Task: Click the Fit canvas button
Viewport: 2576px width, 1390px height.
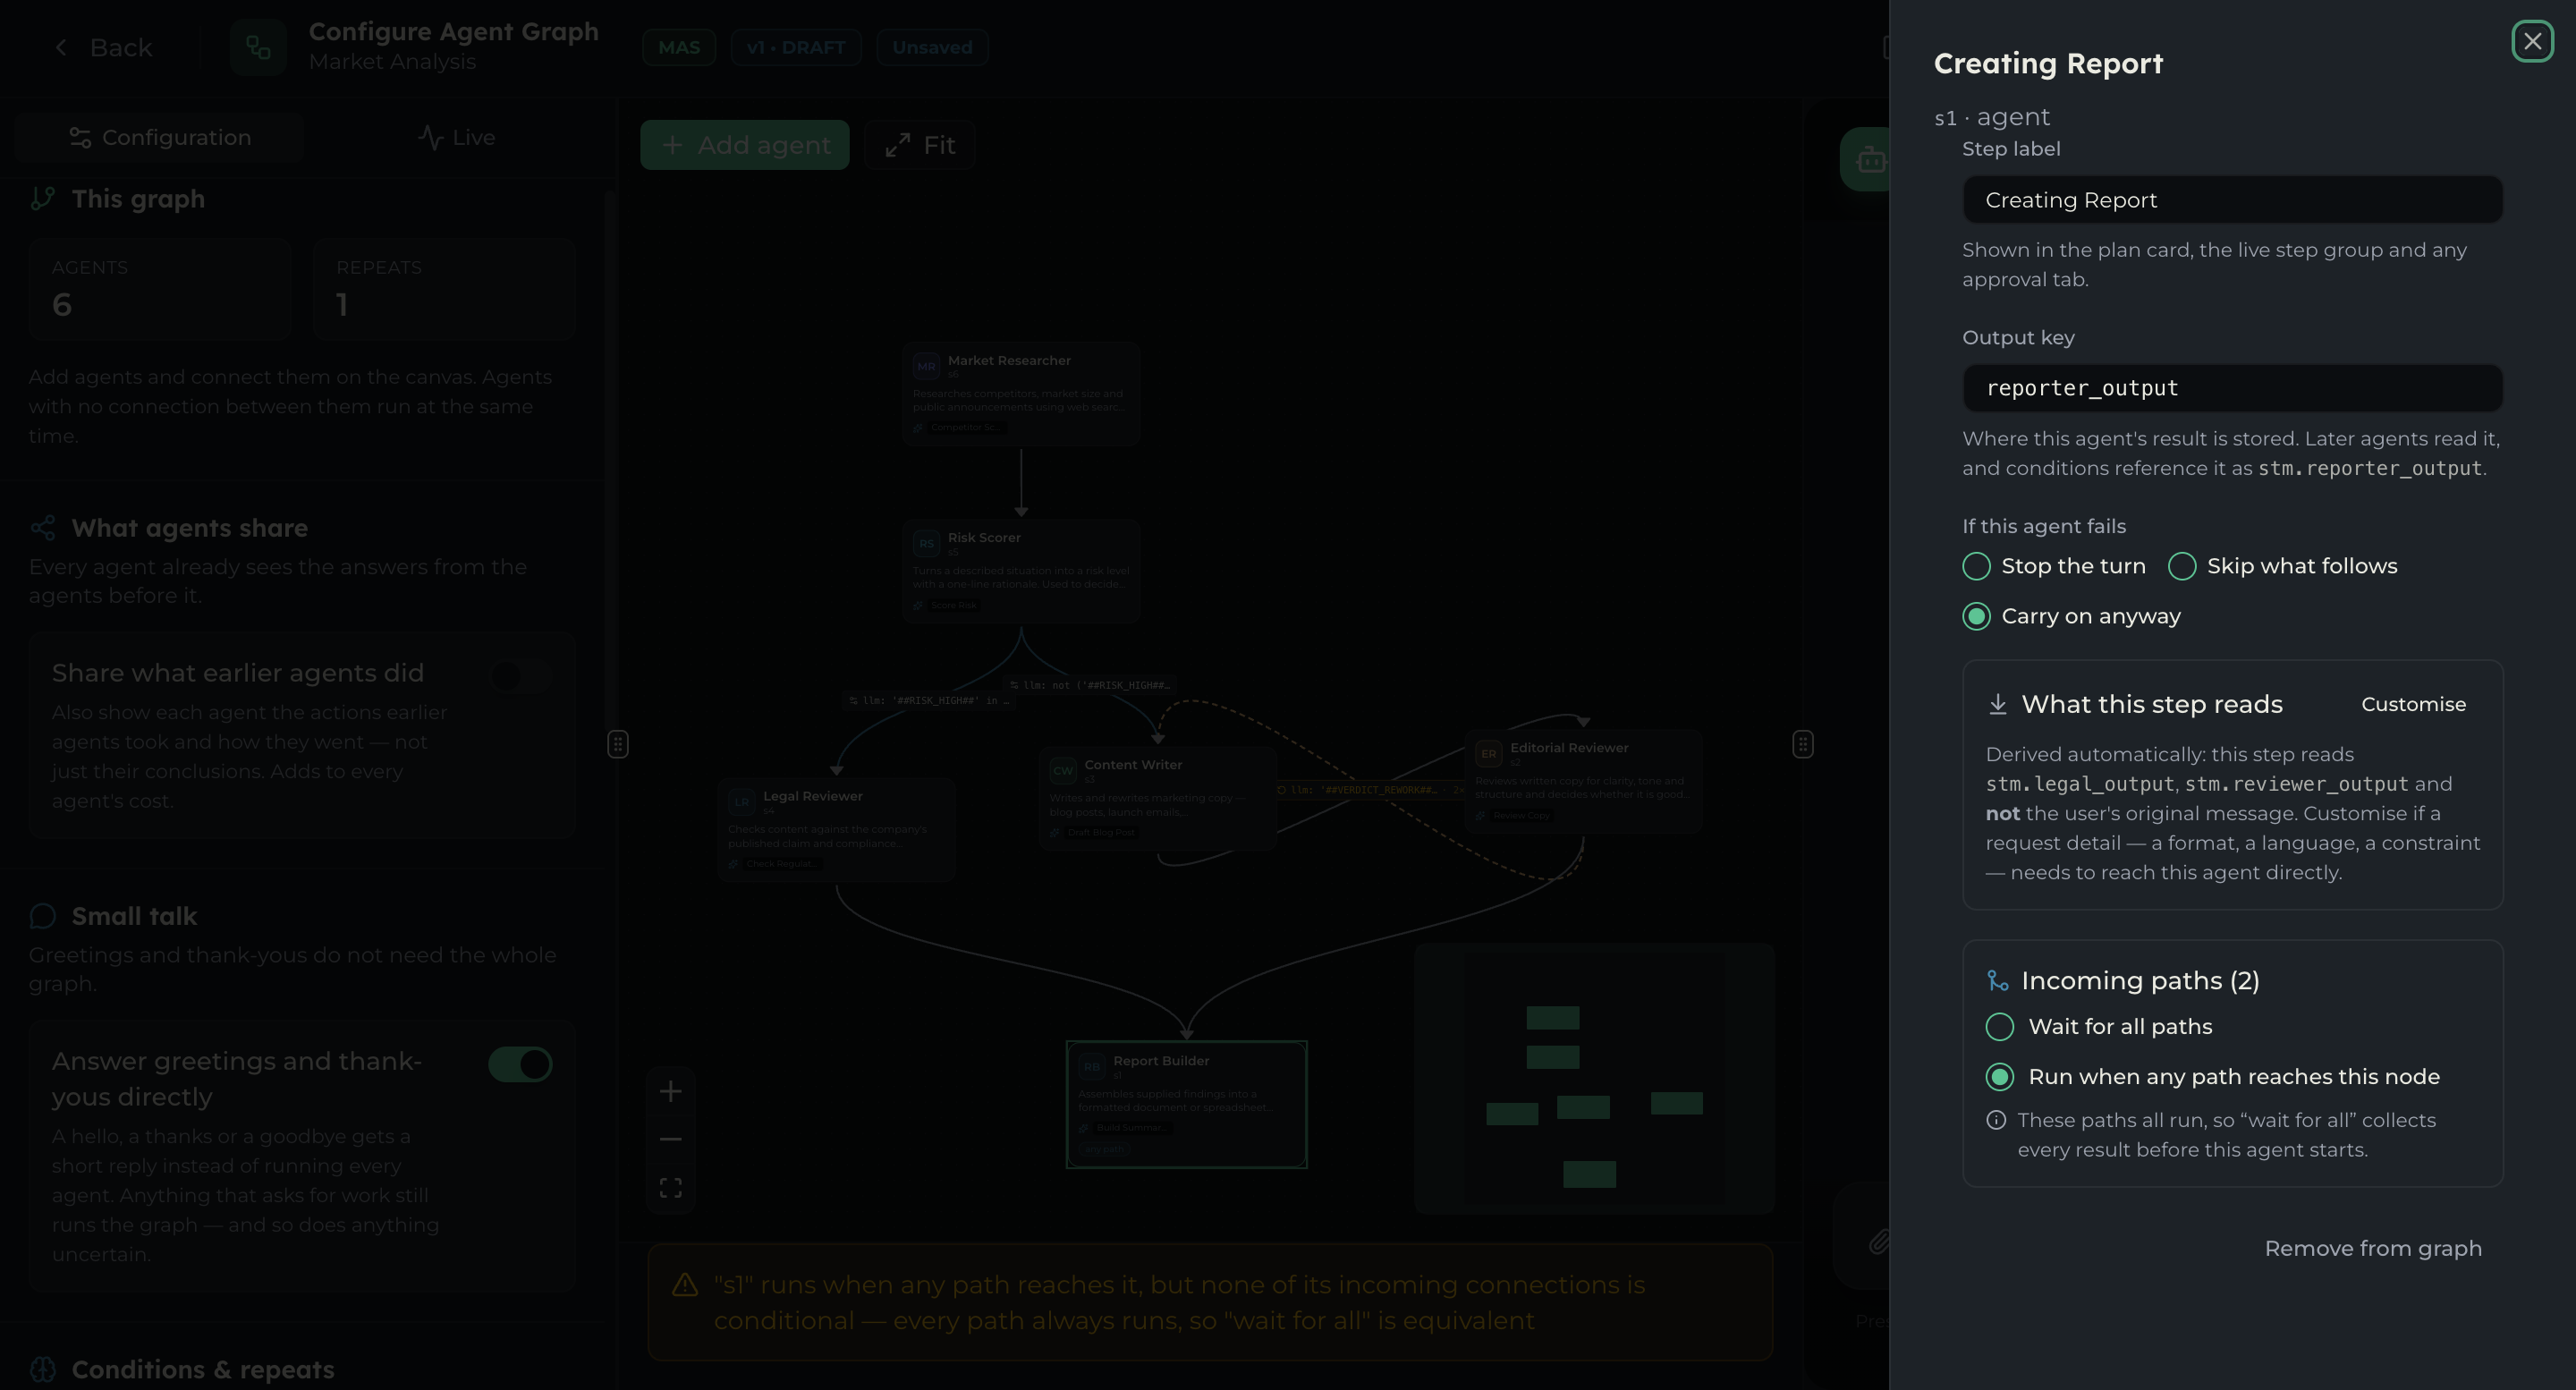Action: [x=920, y=145]
